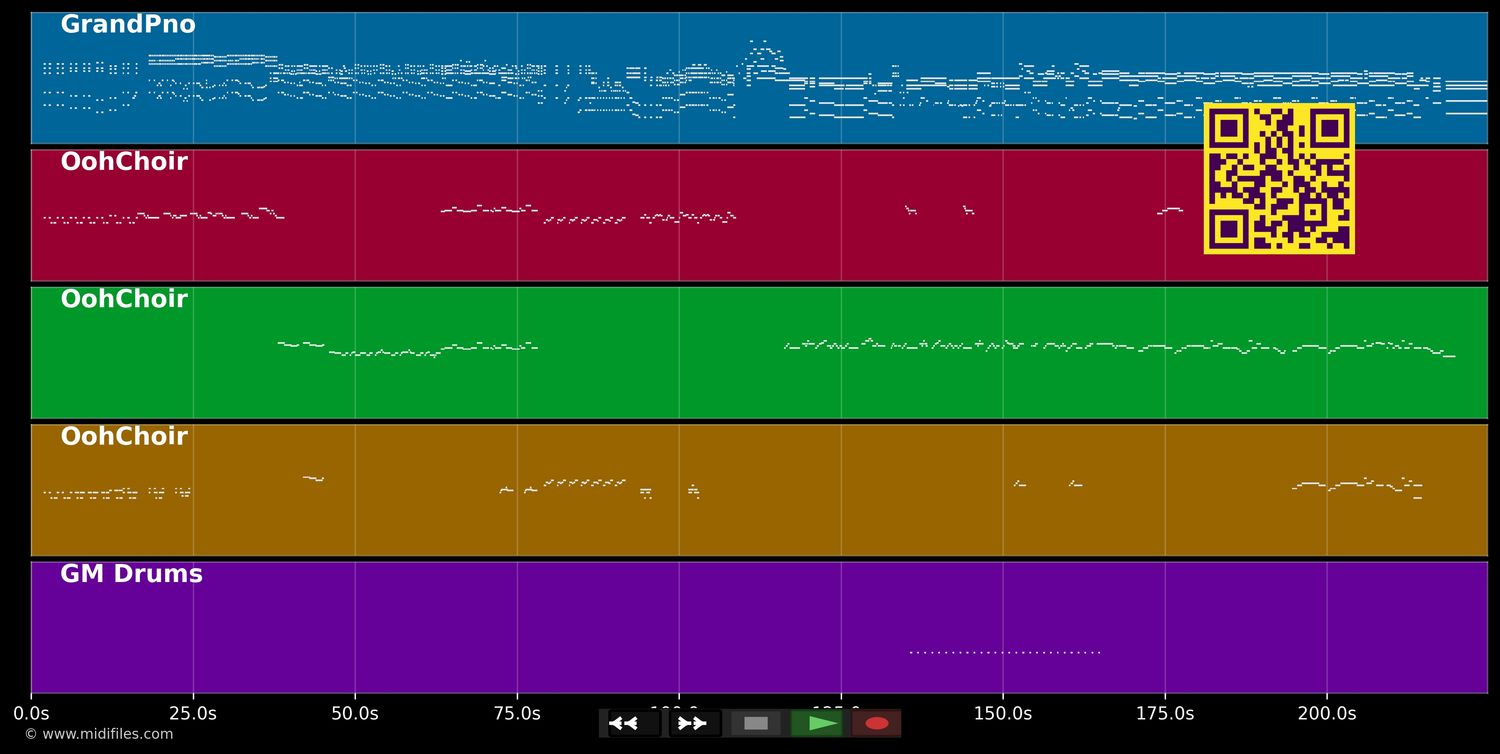
Task: Click the 50.0s time axis label
Action: pos(355,714)
